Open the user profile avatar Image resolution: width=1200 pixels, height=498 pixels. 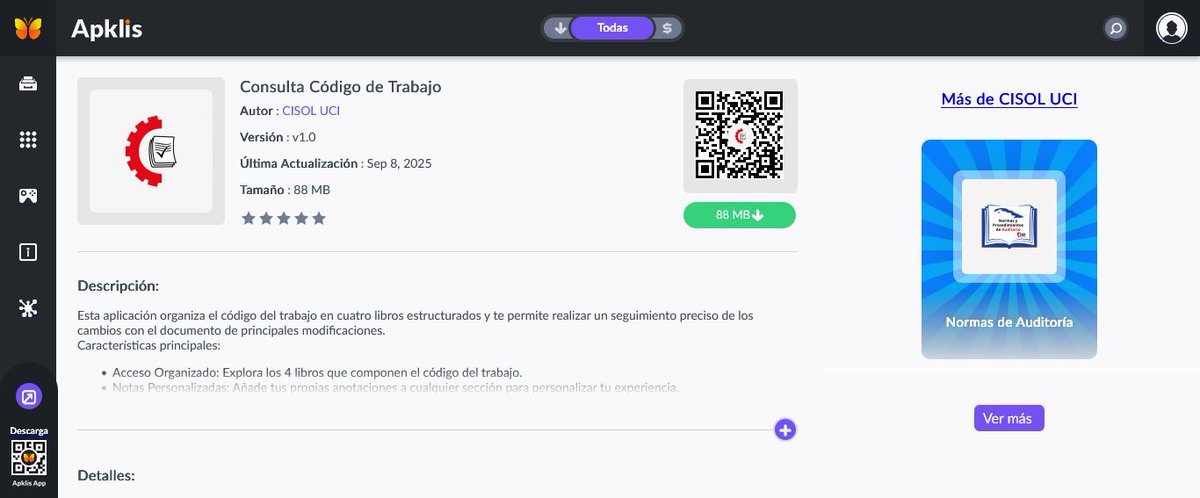tap(1171, 28)
